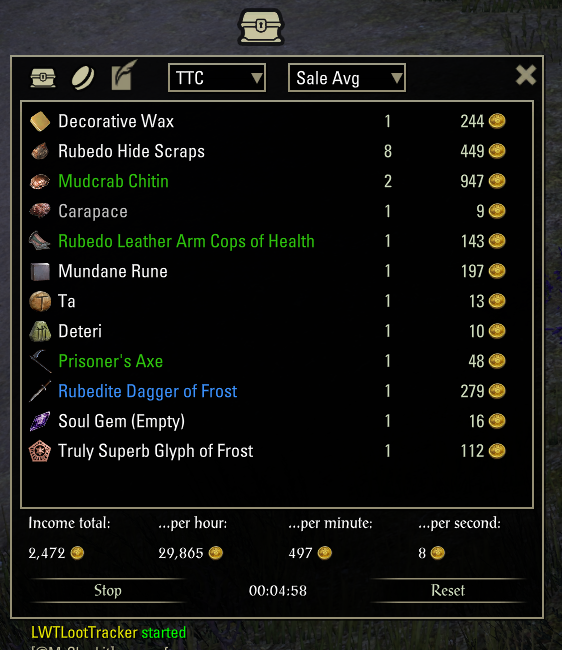Open the TTC price source dropdown

coord(217,78)
